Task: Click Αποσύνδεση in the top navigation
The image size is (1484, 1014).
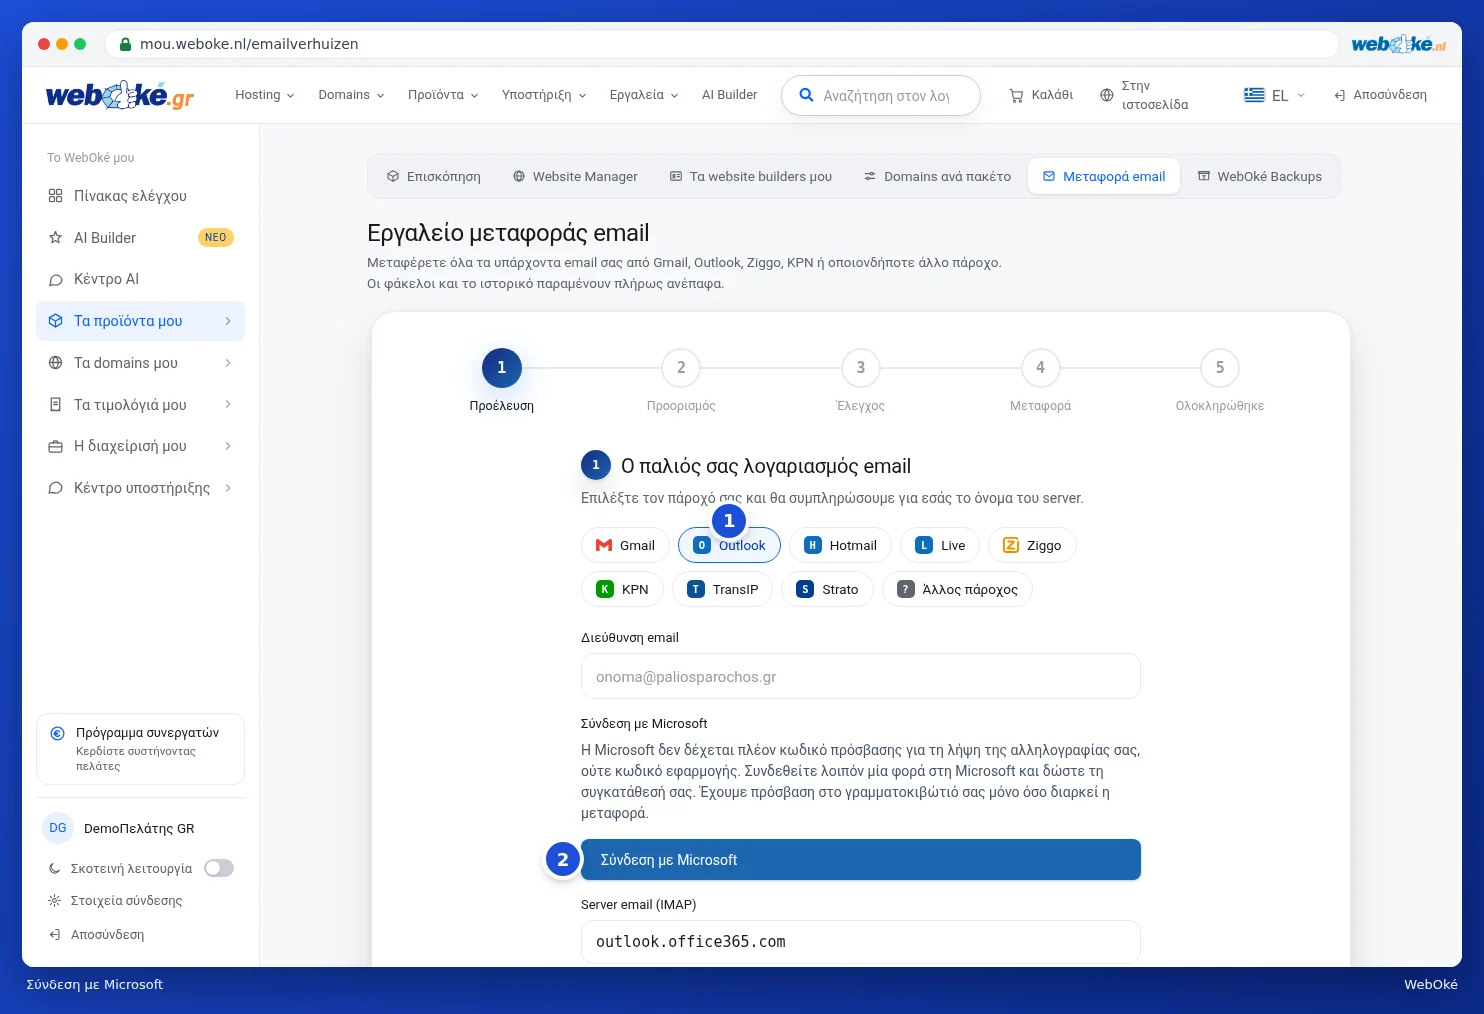Action: pos(1380,95)
